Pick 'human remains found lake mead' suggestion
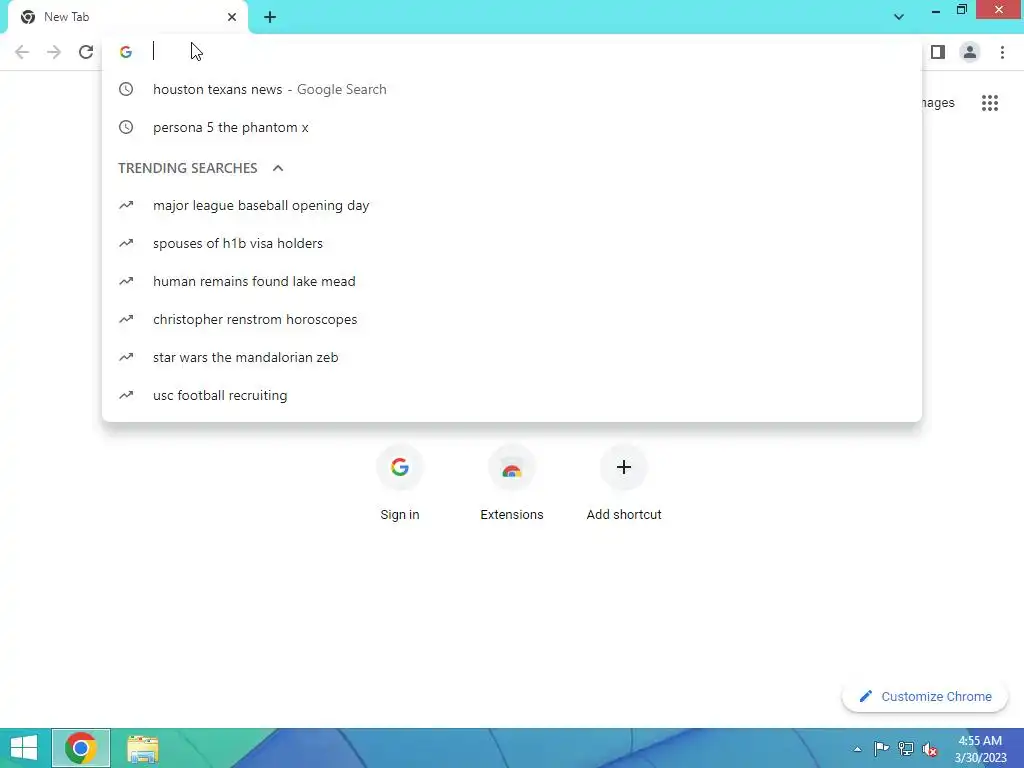Image resolution: width=1024 pixels, height=768 pixels. coord(512,281)
